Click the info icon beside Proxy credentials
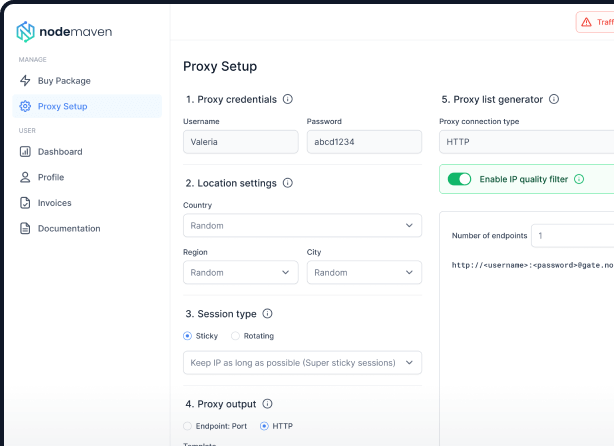Viewport: 614px width, 446px height. 288,99
